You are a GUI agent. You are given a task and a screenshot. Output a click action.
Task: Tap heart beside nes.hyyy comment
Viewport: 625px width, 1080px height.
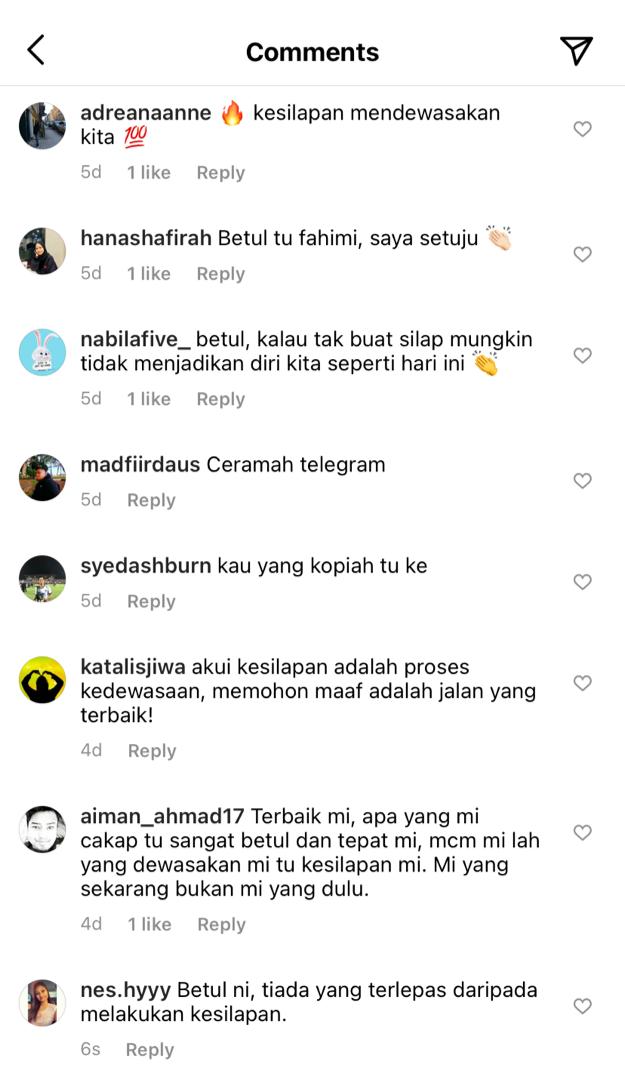[x=582, y=1006]
